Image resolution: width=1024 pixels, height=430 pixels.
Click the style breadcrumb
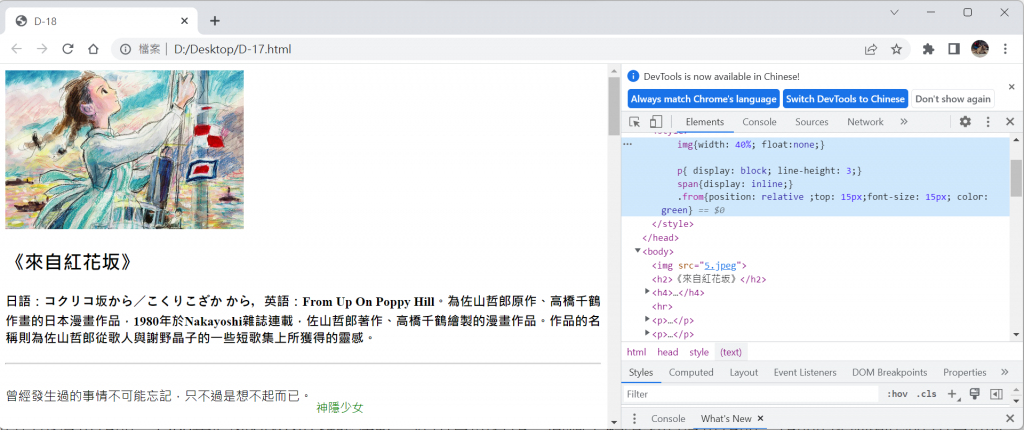(699, 352)
